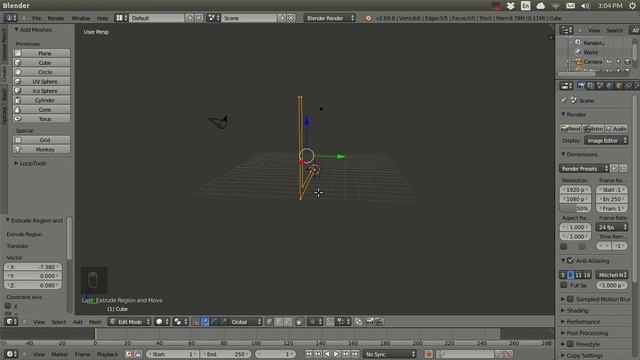
Task: Select the Render Layers properties tab icon
Action: tap(591, 85)
